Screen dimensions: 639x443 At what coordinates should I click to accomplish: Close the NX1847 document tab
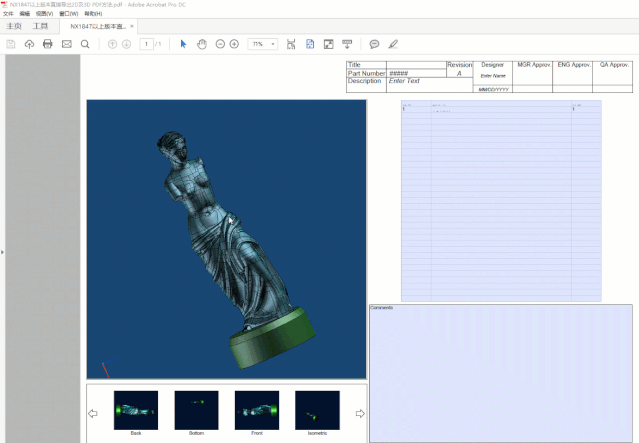[x=132, y=26]
